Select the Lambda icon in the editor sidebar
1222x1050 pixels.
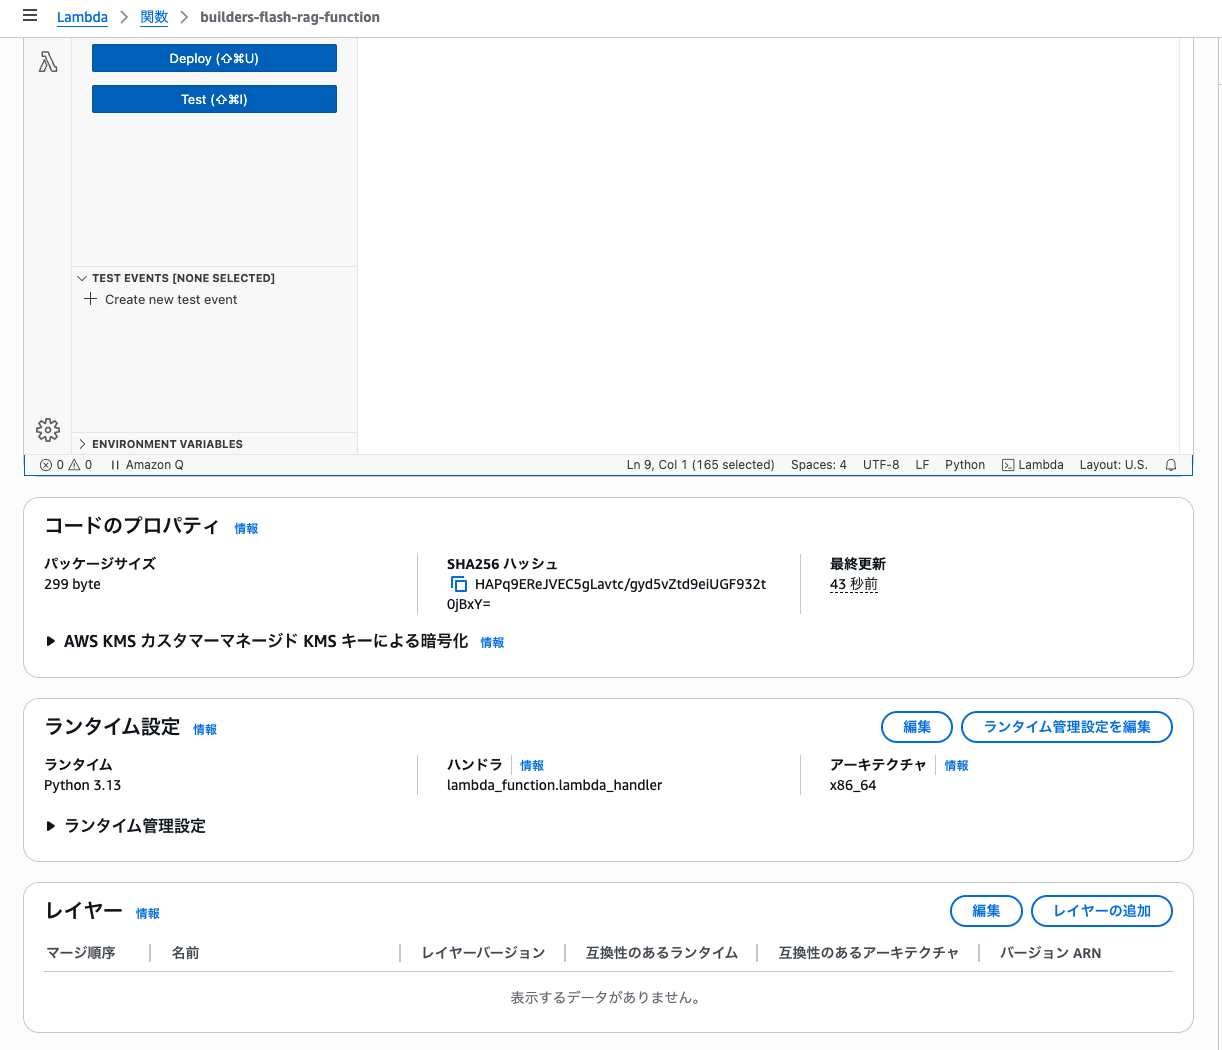point(47,62)
